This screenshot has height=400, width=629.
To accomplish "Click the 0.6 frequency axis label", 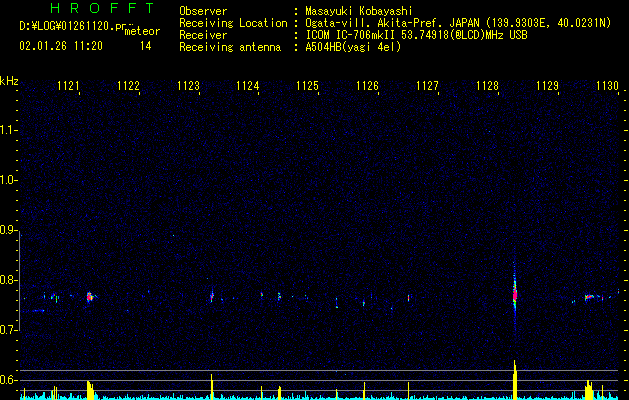I will (x=8, y=380).
